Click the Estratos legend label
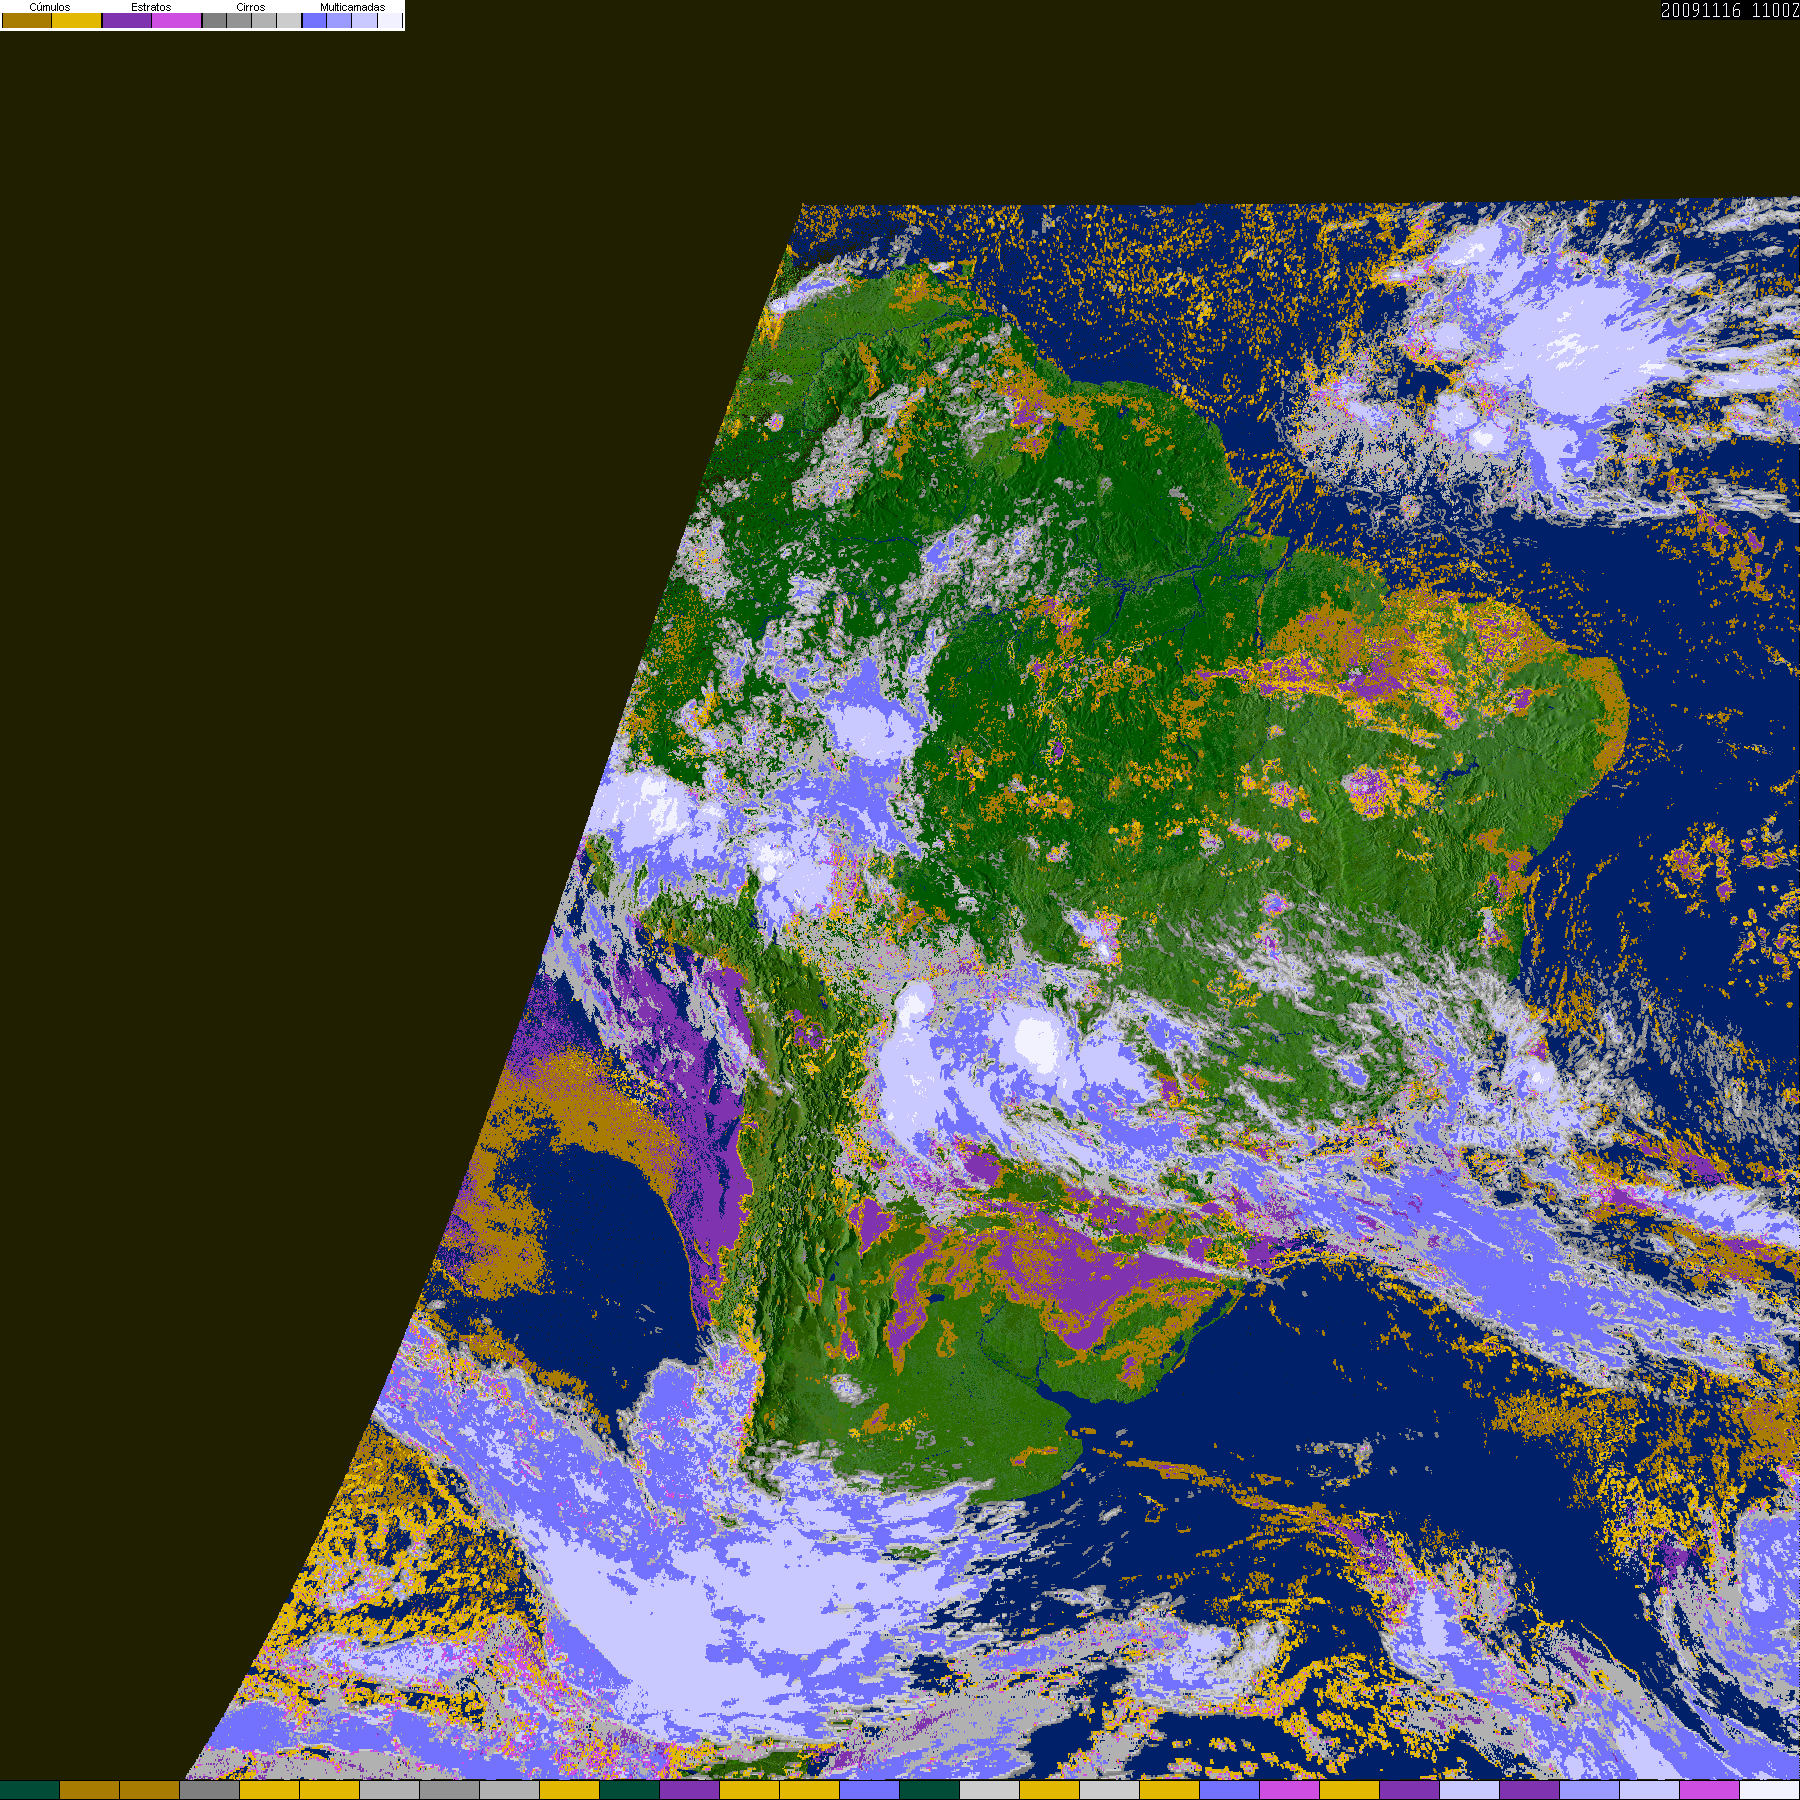Screen dimensions: 1800x1800 tap(151, 7)
